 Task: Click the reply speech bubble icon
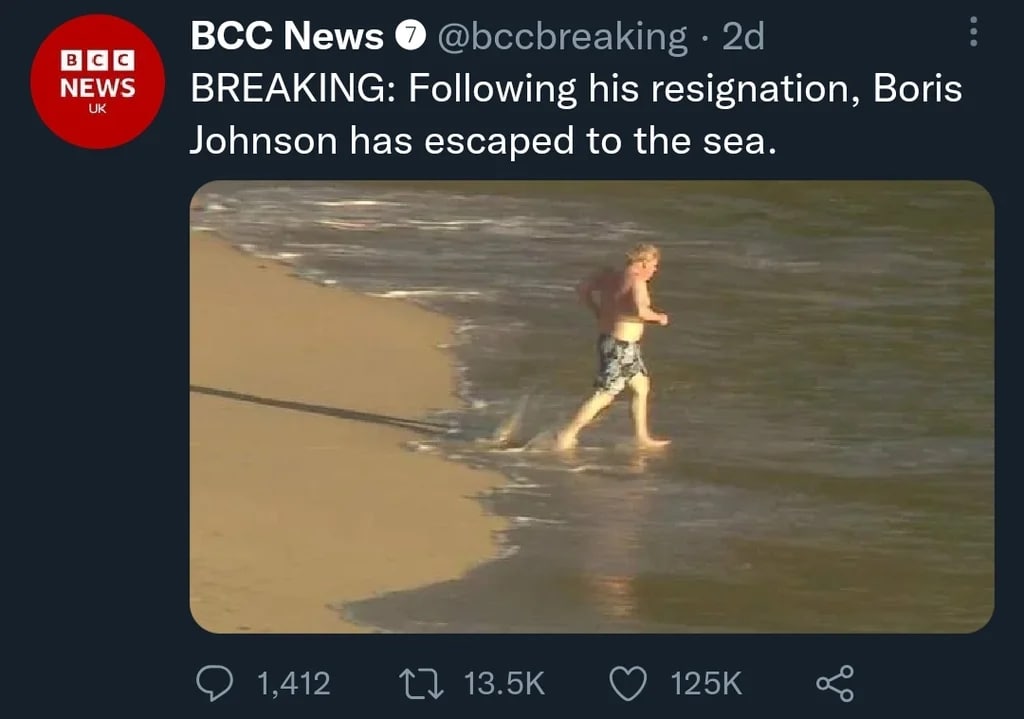[211, 683]
